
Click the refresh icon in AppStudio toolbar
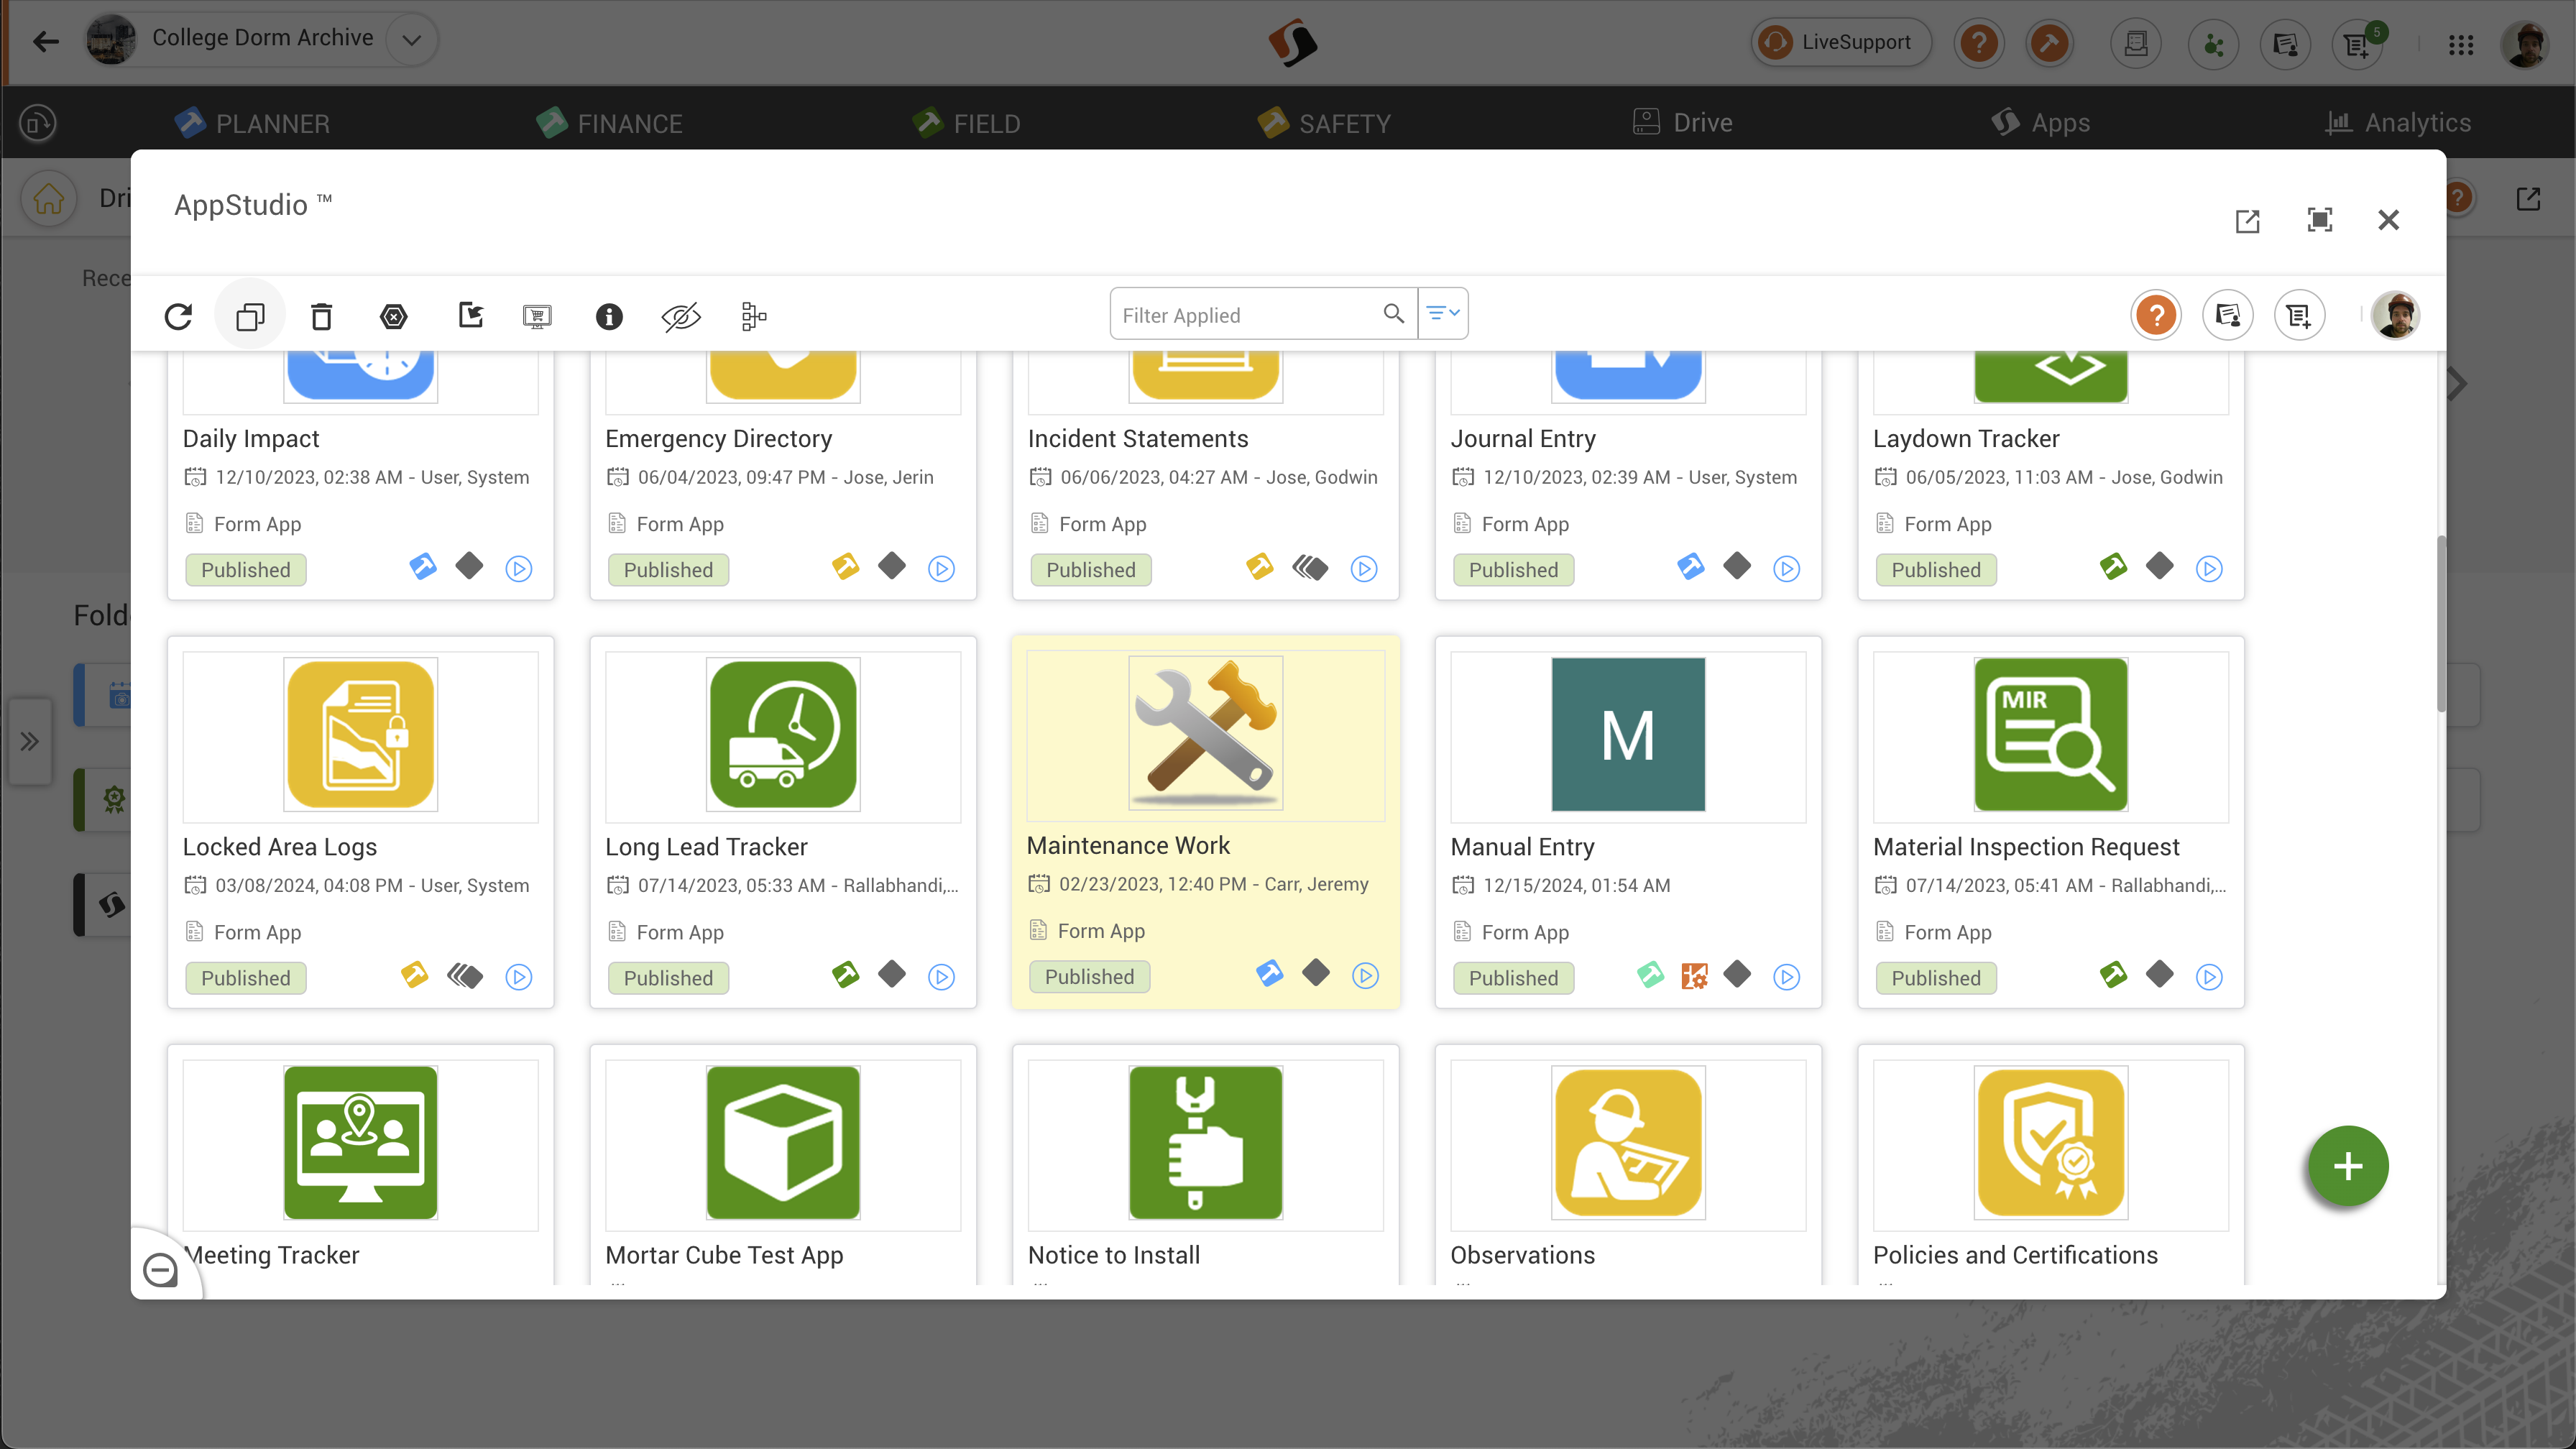click(x=178, y=316)
